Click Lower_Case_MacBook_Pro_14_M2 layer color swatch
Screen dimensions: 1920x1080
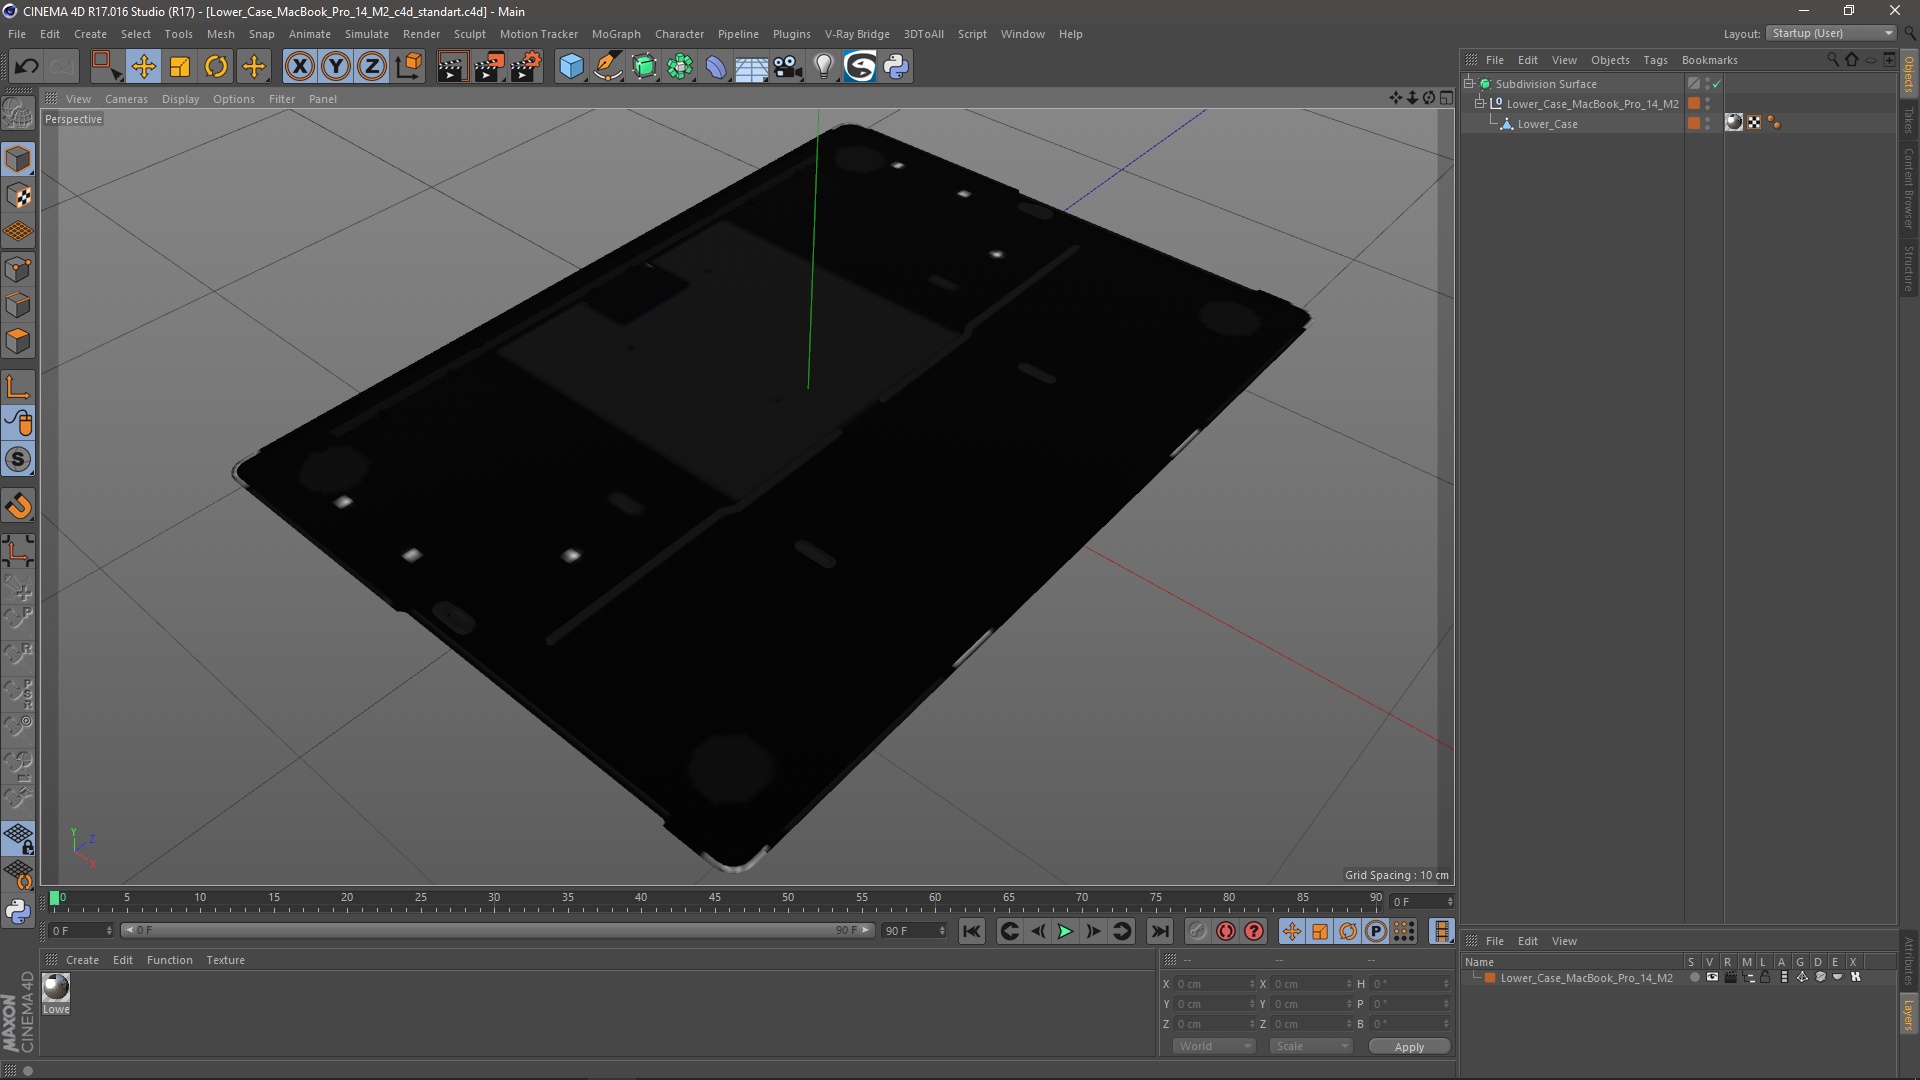pyautogui.click(x=1490, y=978)
